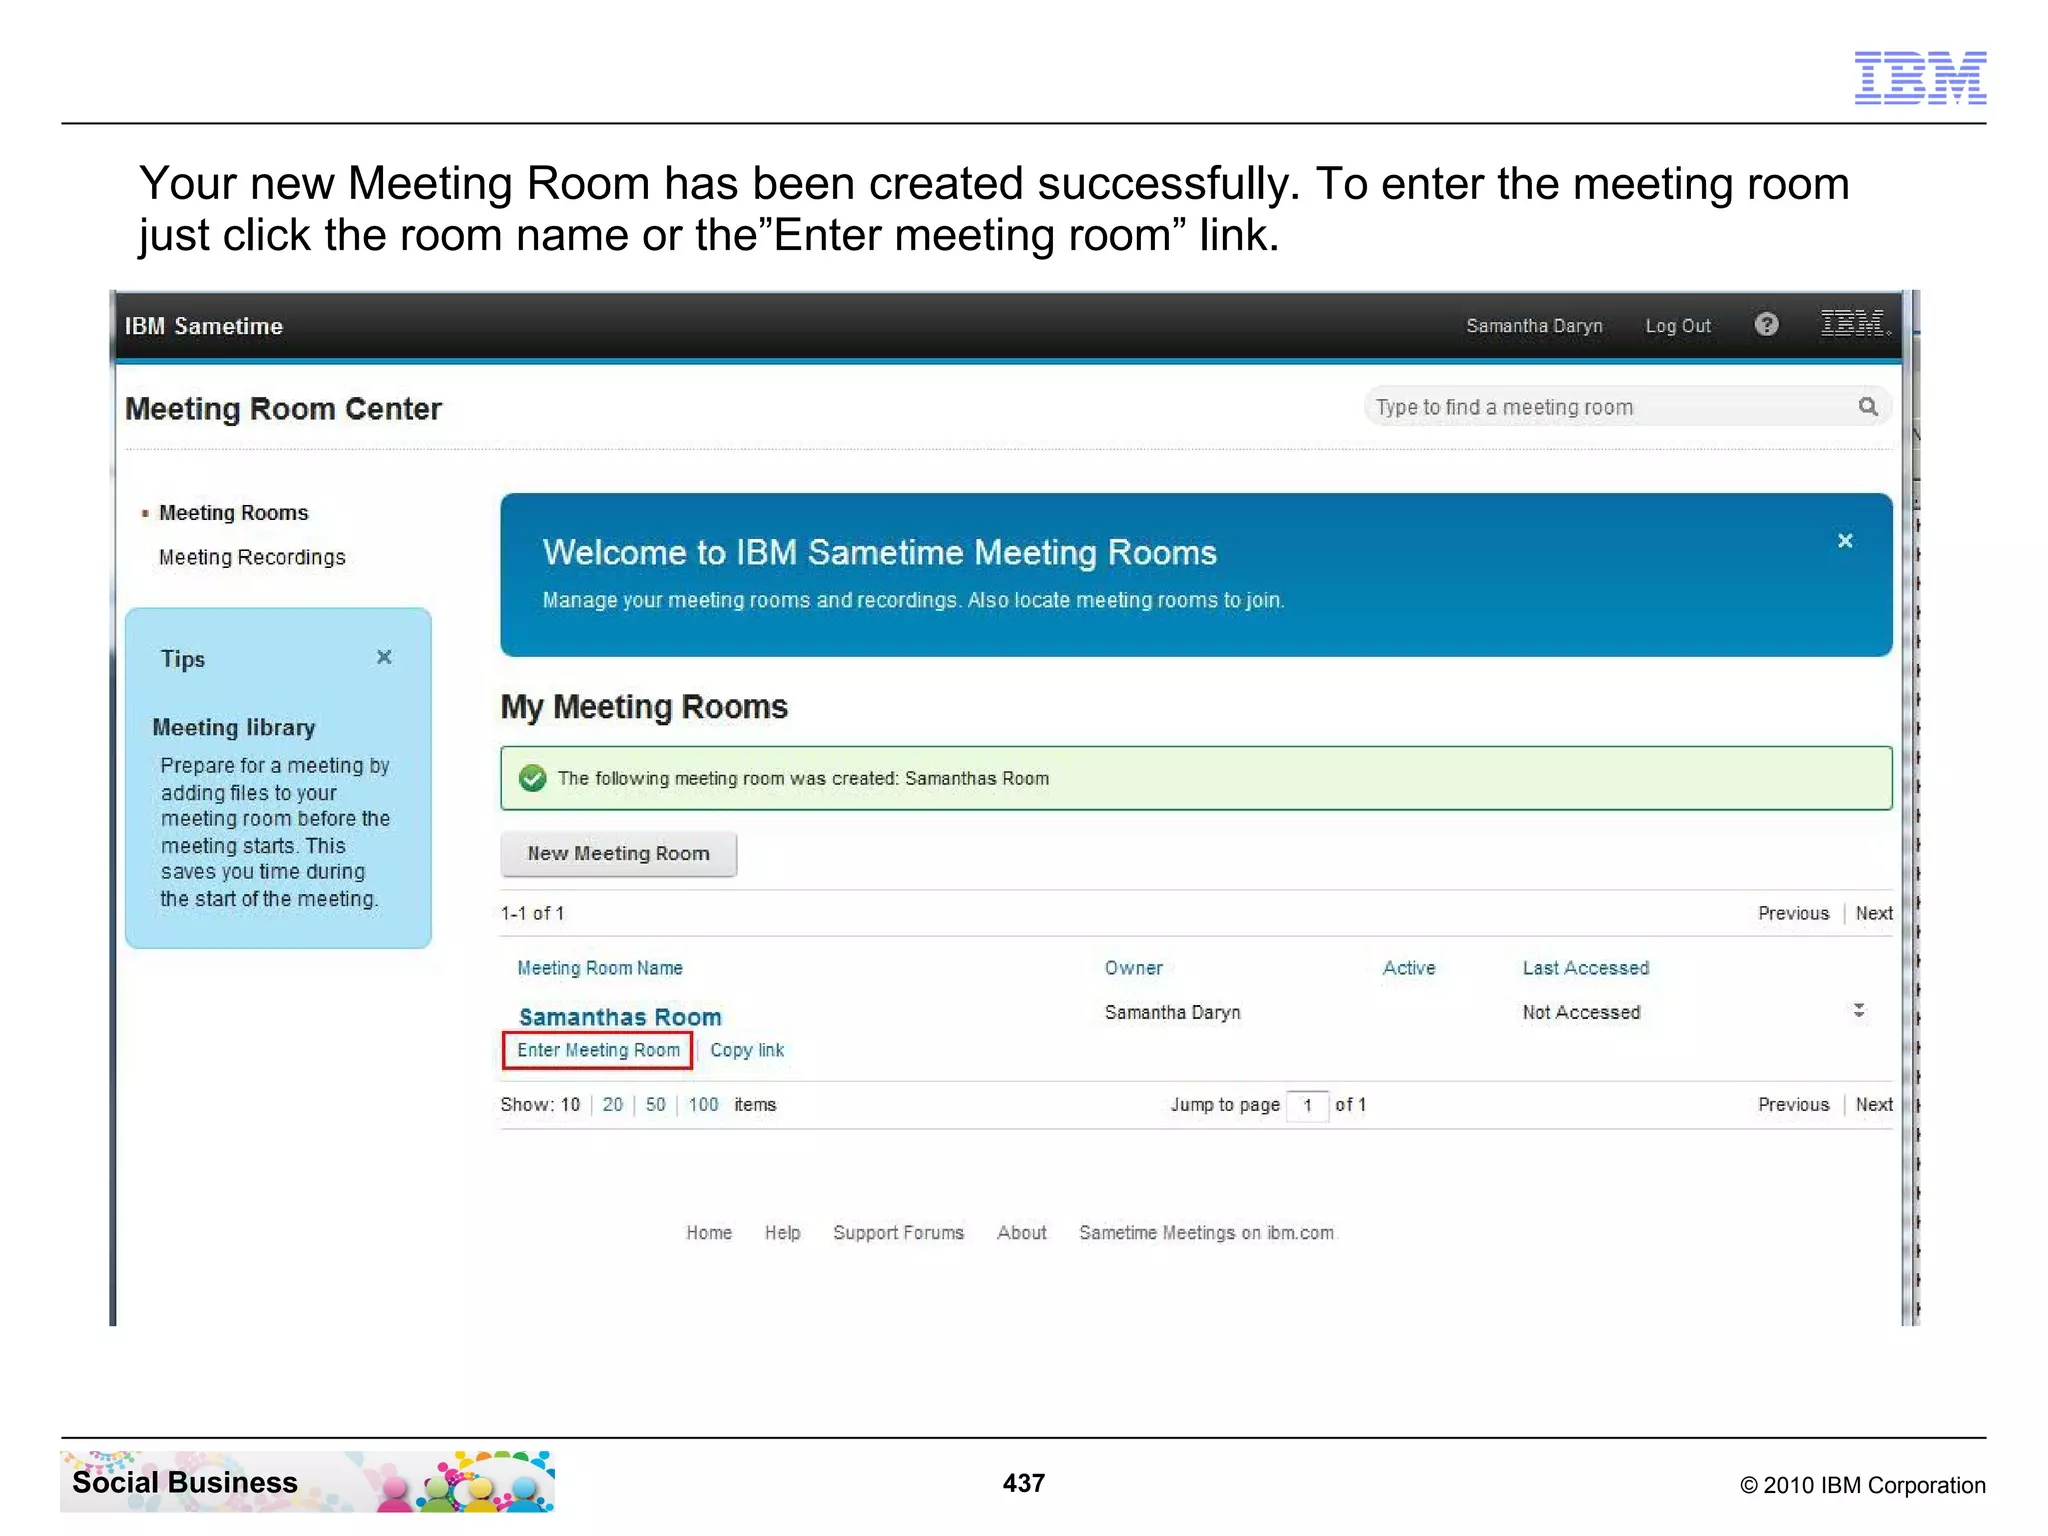Click Samantha Daryn owner cell
The width and height of the screenshot is (2048, 1536).
click(x=1172, y=1012)
